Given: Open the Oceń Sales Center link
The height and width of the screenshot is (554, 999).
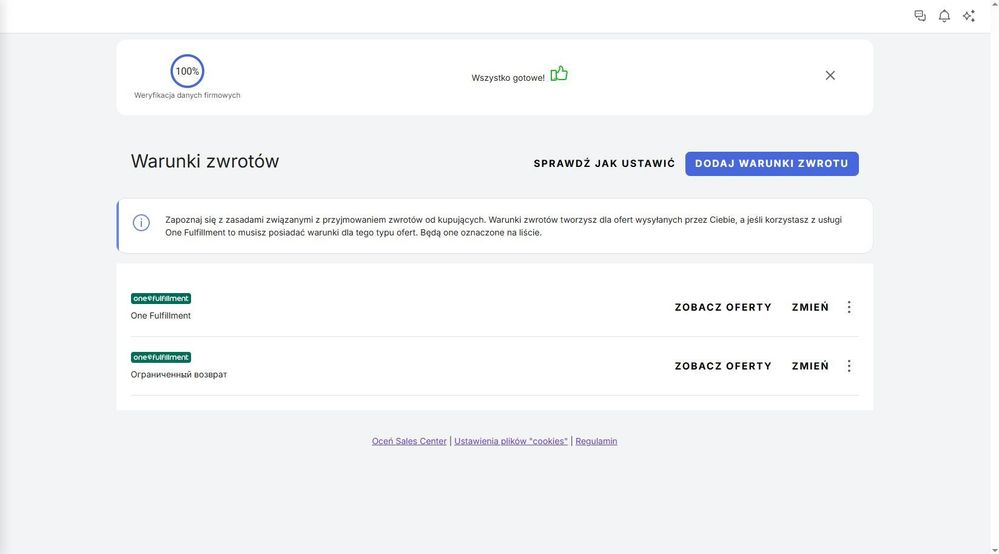Looking at the screenshot, I should click(x=409, y=441).
